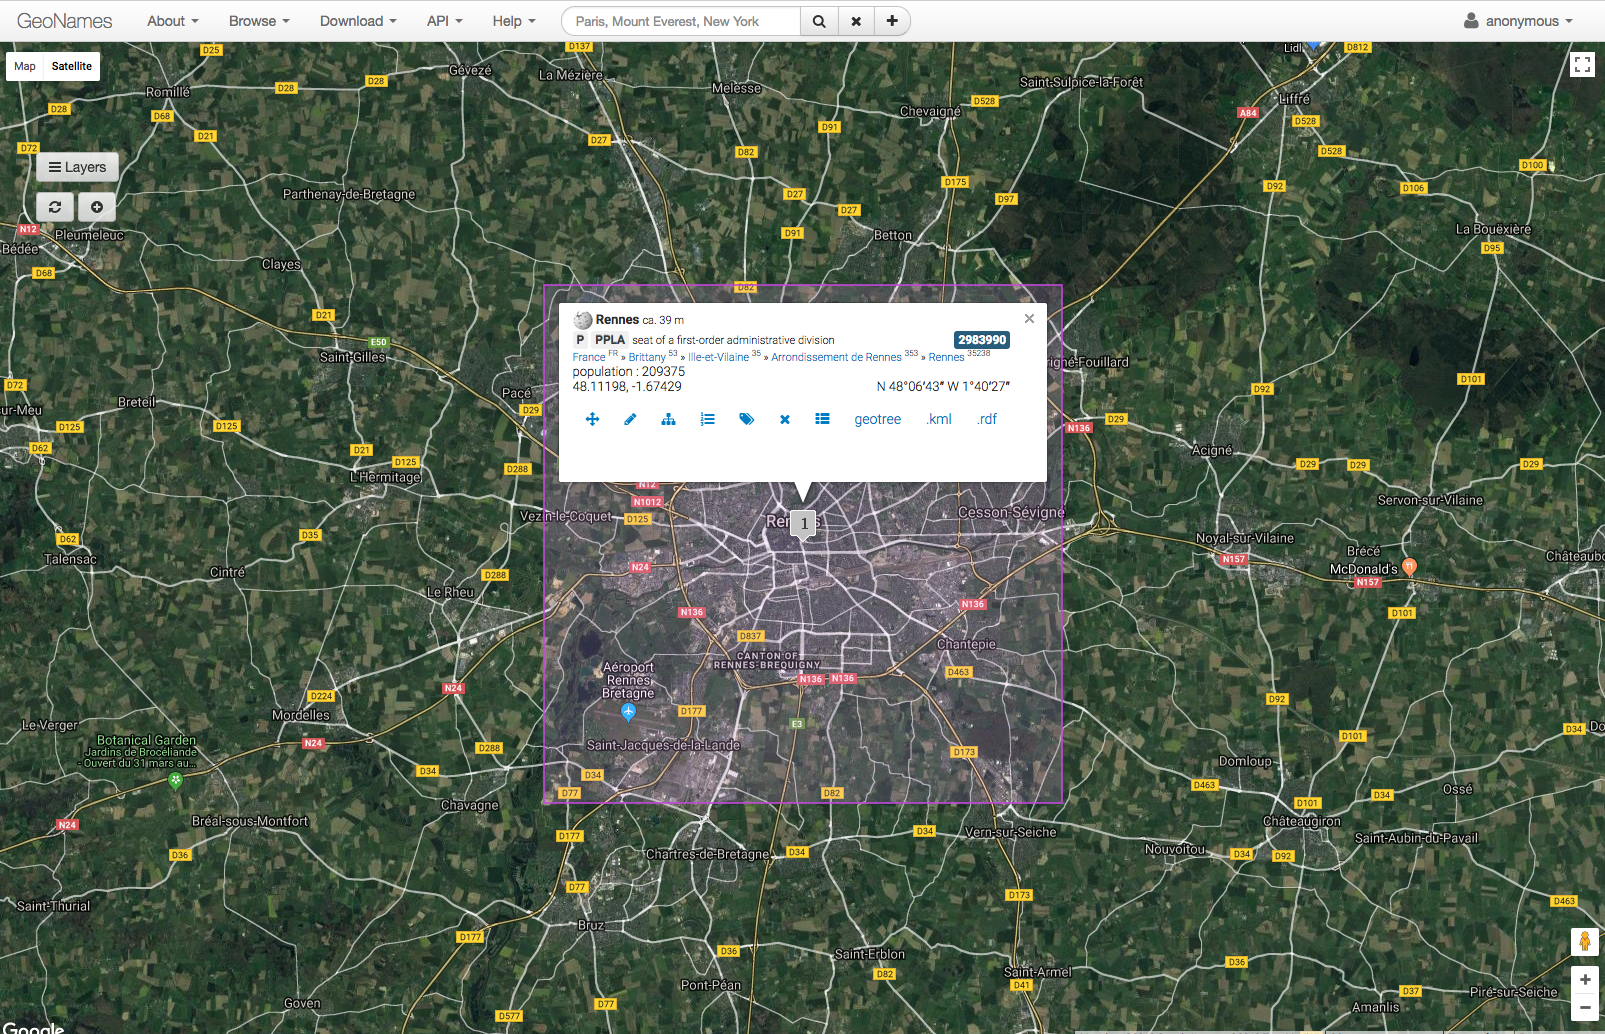Click the Cesson-Sévigné map label

coord(1011,512)
